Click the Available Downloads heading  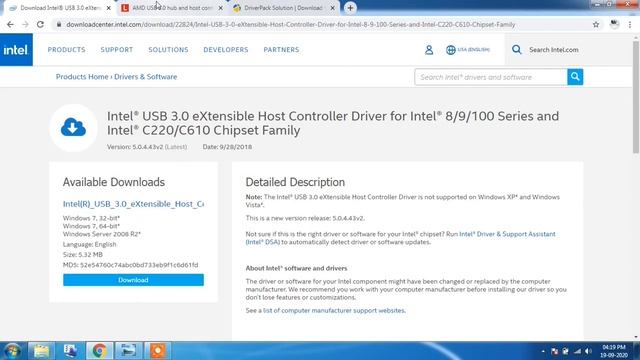click(x=114, y=182)
